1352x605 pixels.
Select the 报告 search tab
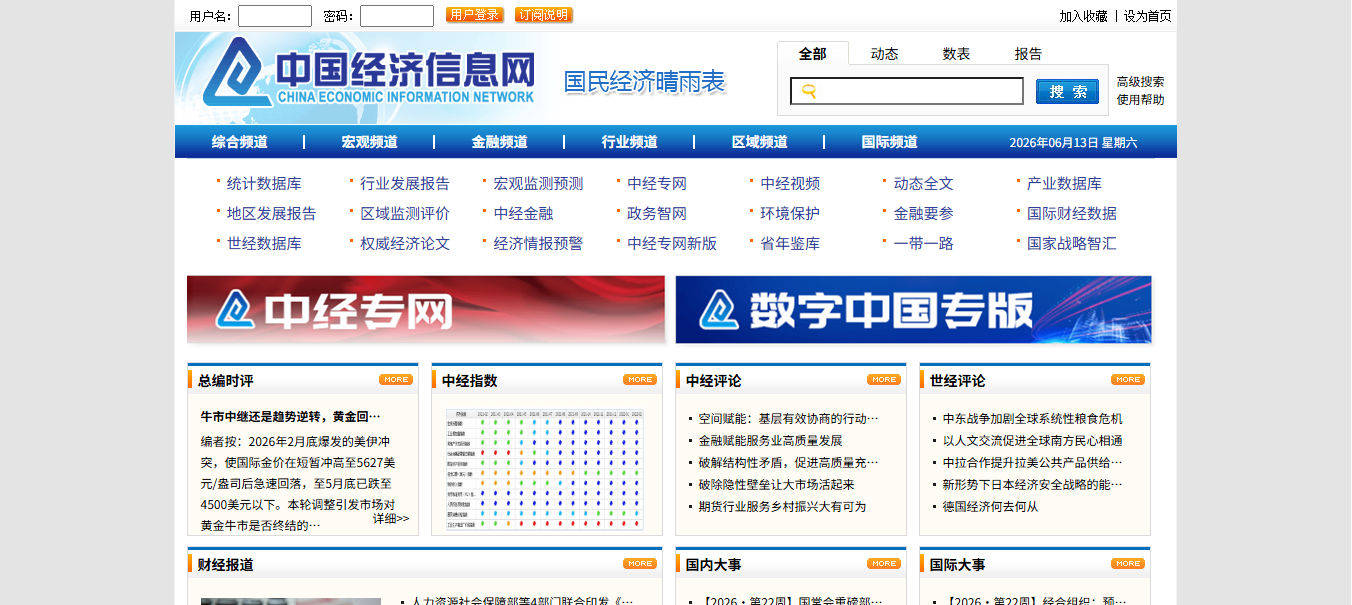(1029, 54)
